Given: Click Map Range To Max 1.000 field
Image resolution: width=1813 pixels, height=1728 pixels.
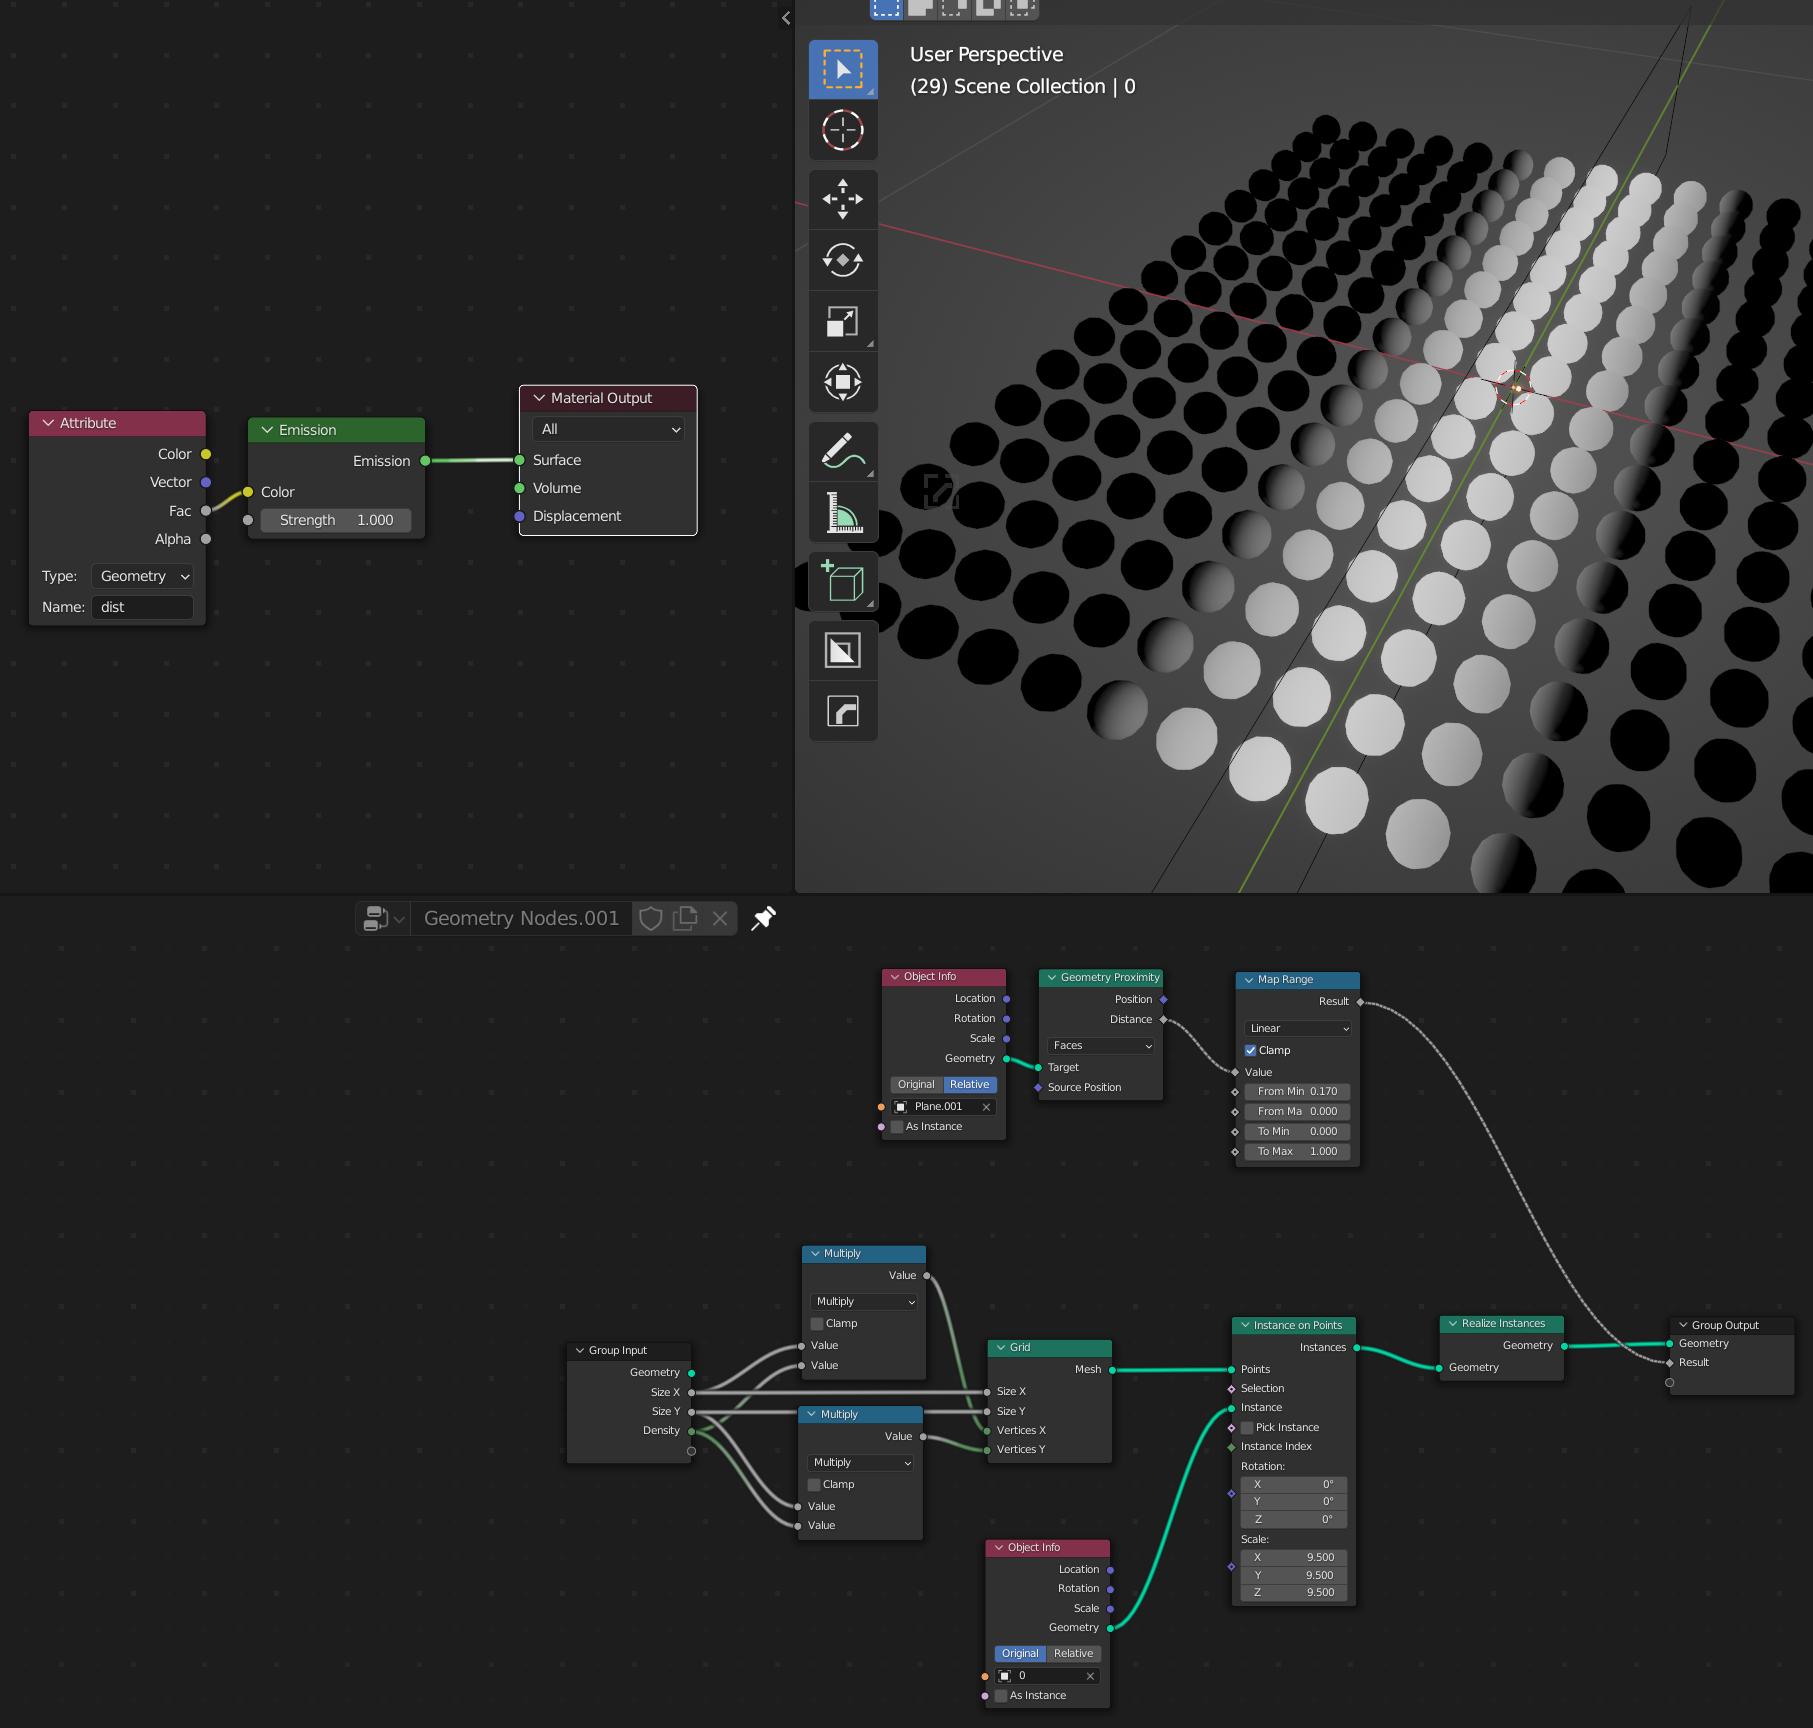Looking at the screenshot, I should pyautogui.click(x=1297, y=1151).
